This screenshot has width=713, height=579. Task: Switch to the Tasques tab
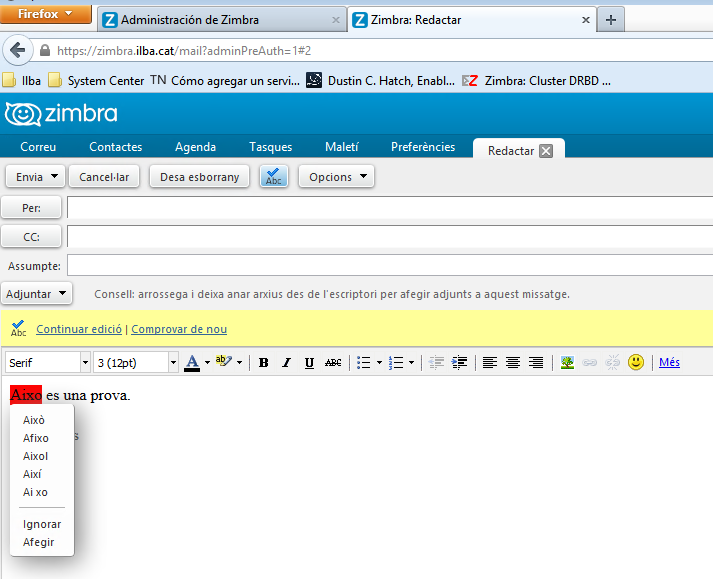pos(271,147)
